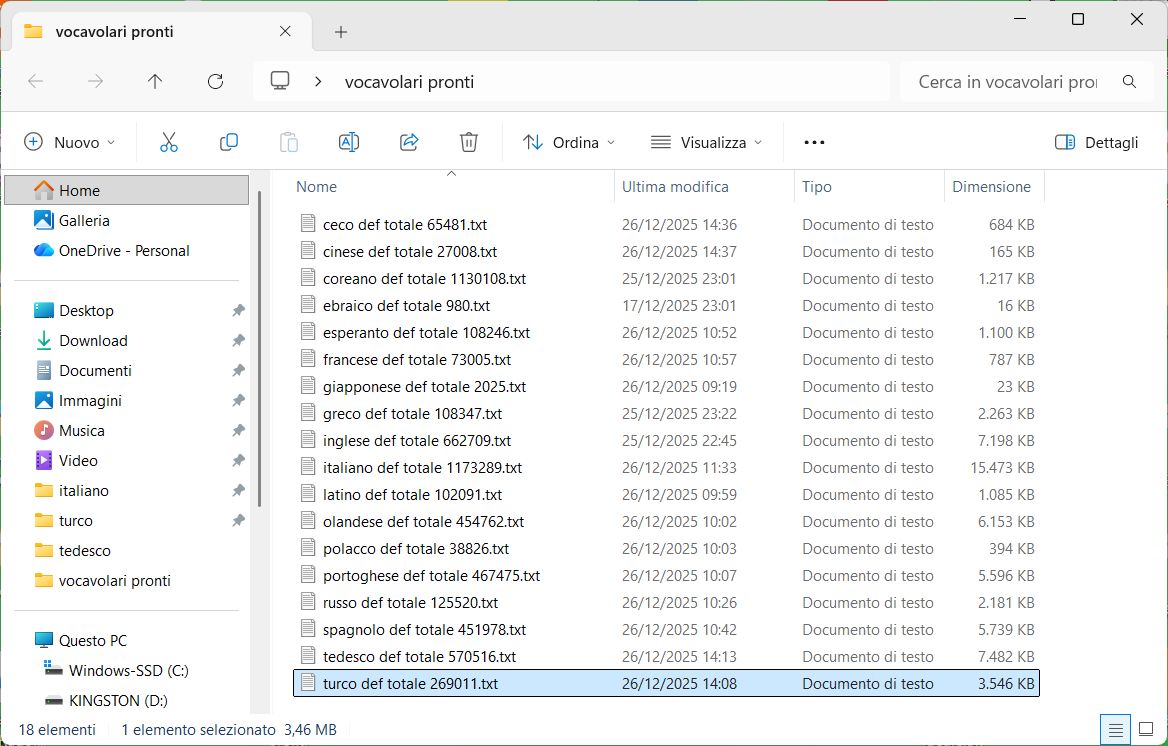Click the Delete trash can icon
1168x746 pixels.
pos(468,142)
